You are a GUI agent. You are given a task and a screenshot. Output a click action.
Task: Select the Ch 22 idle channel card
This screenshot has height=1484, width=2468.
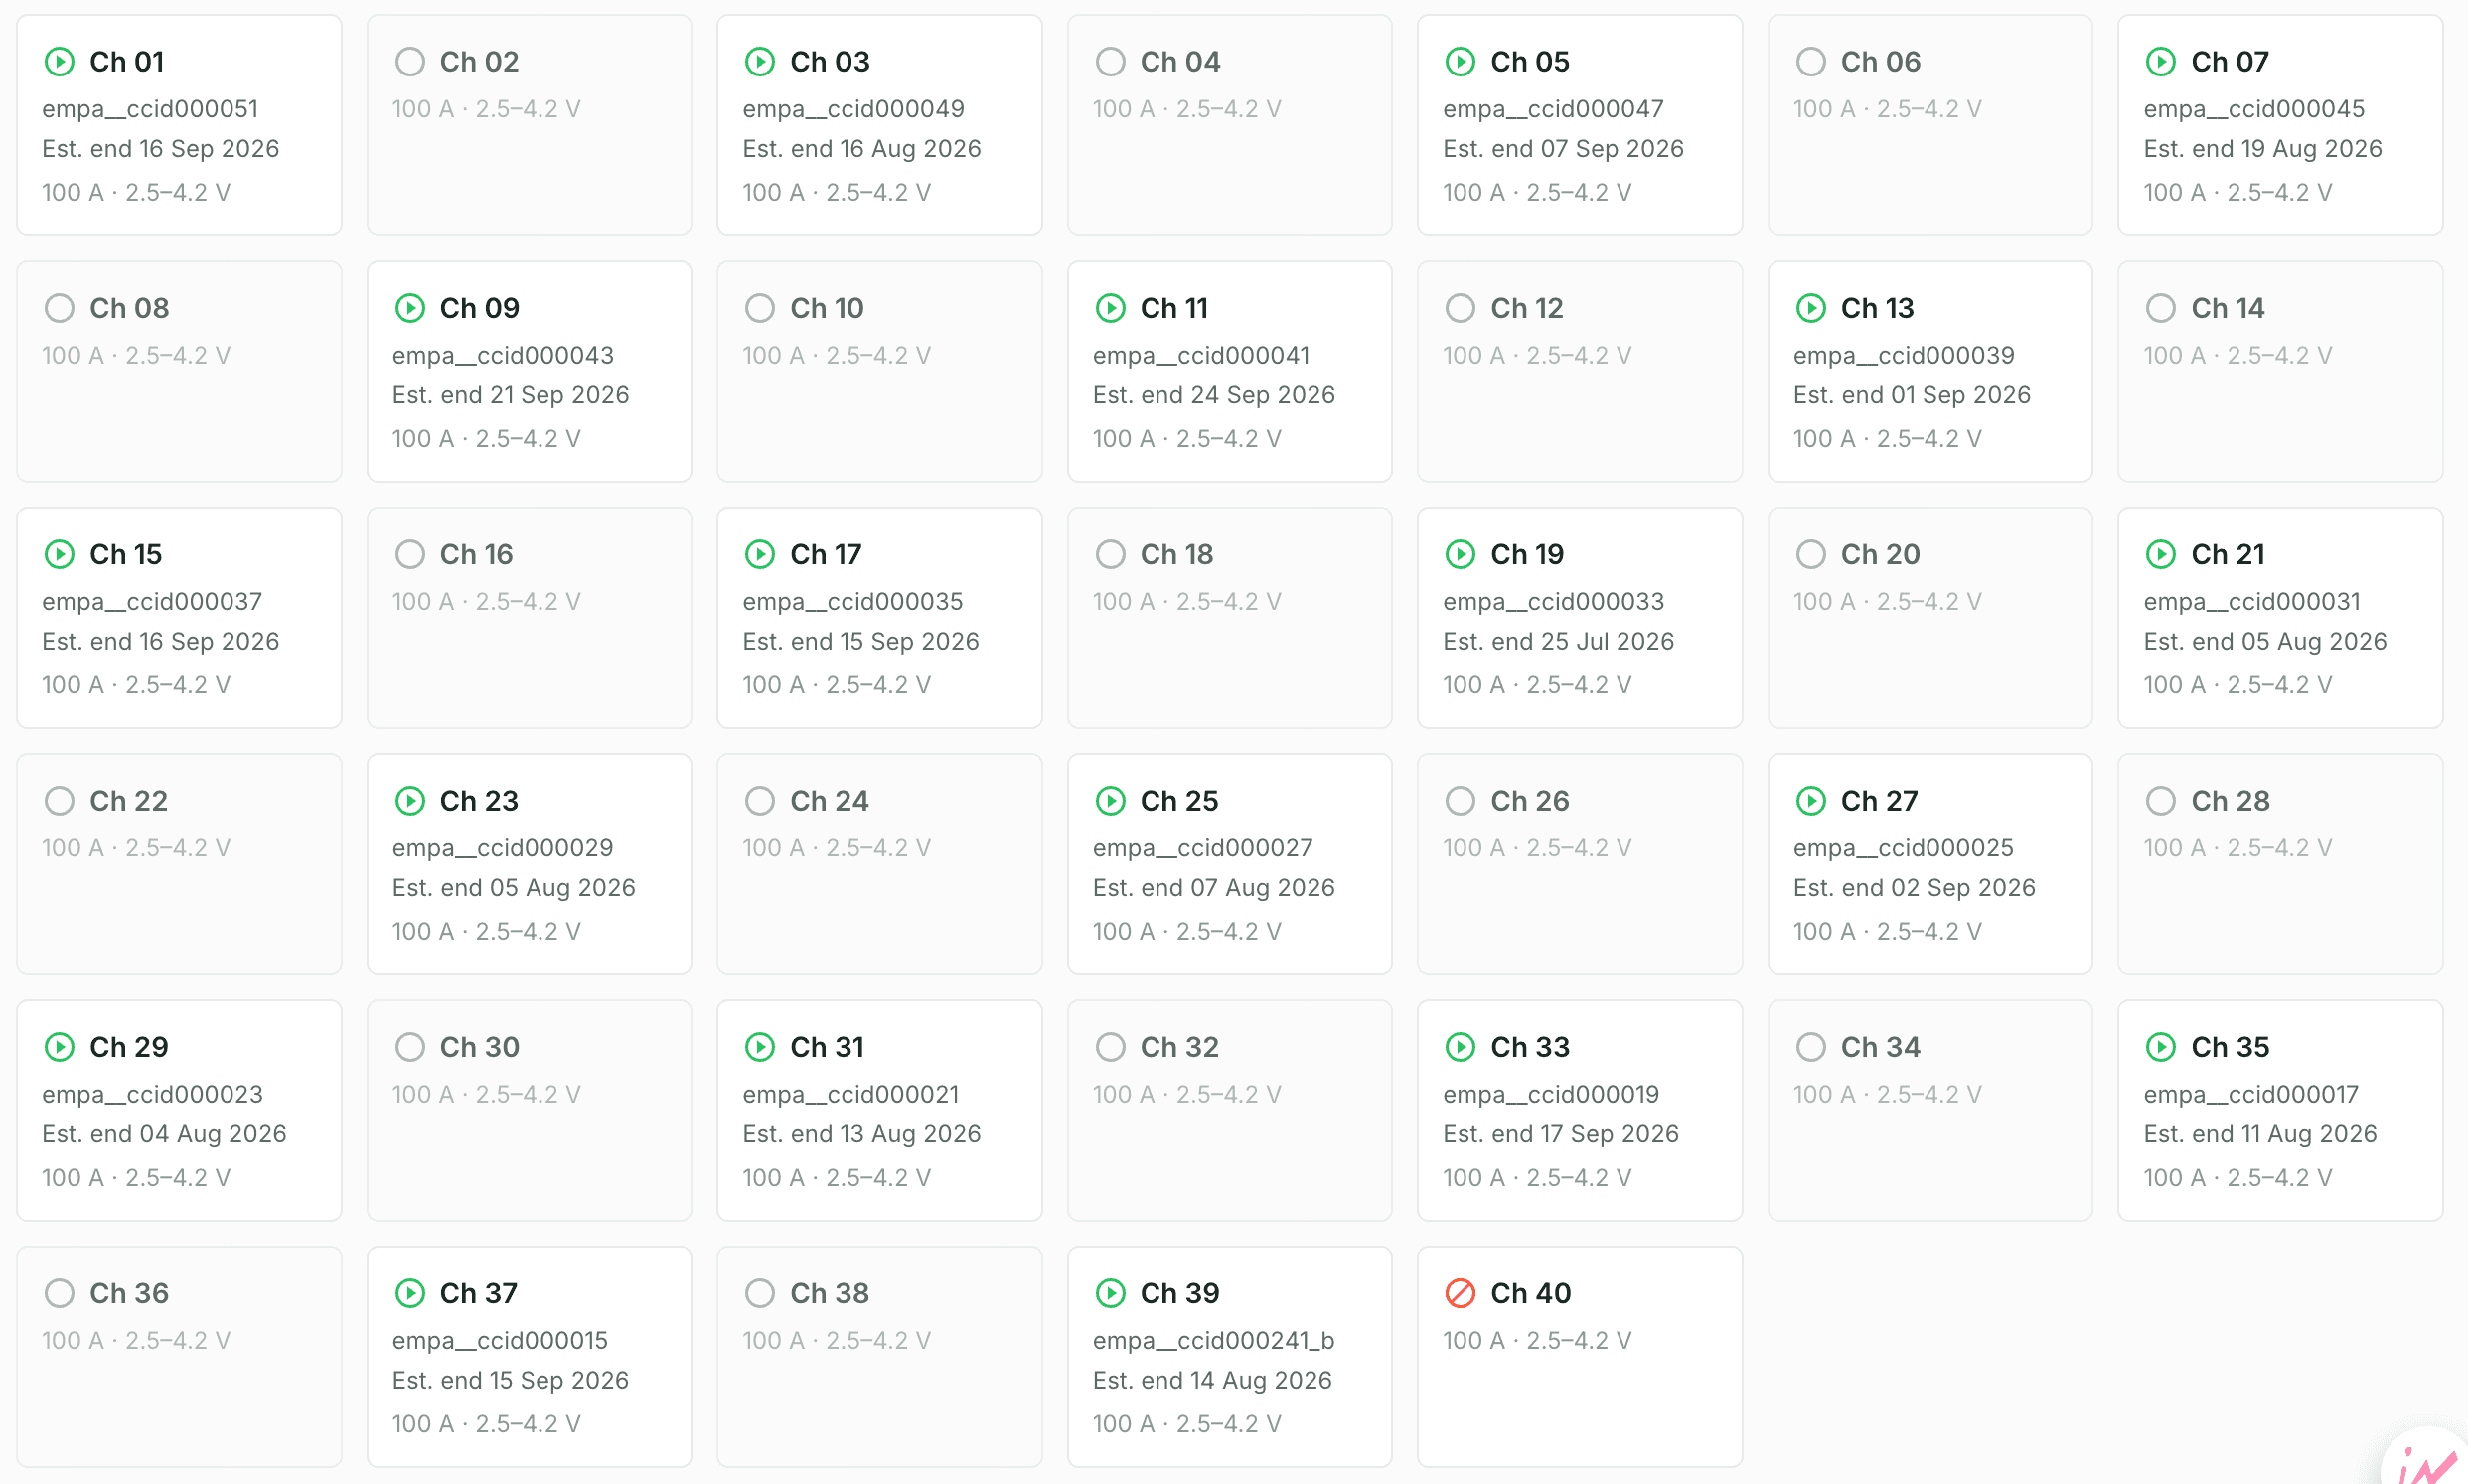coord(179,864)
